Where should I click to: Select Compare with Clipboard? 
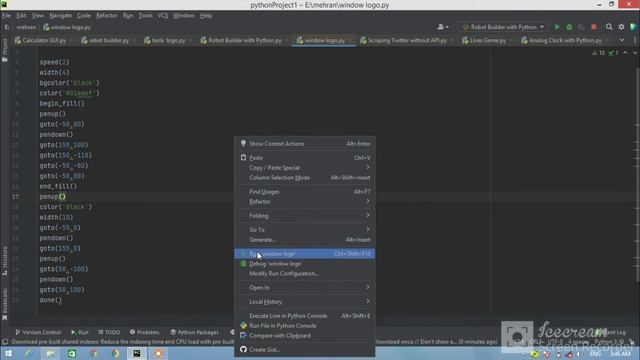[304, 336]
